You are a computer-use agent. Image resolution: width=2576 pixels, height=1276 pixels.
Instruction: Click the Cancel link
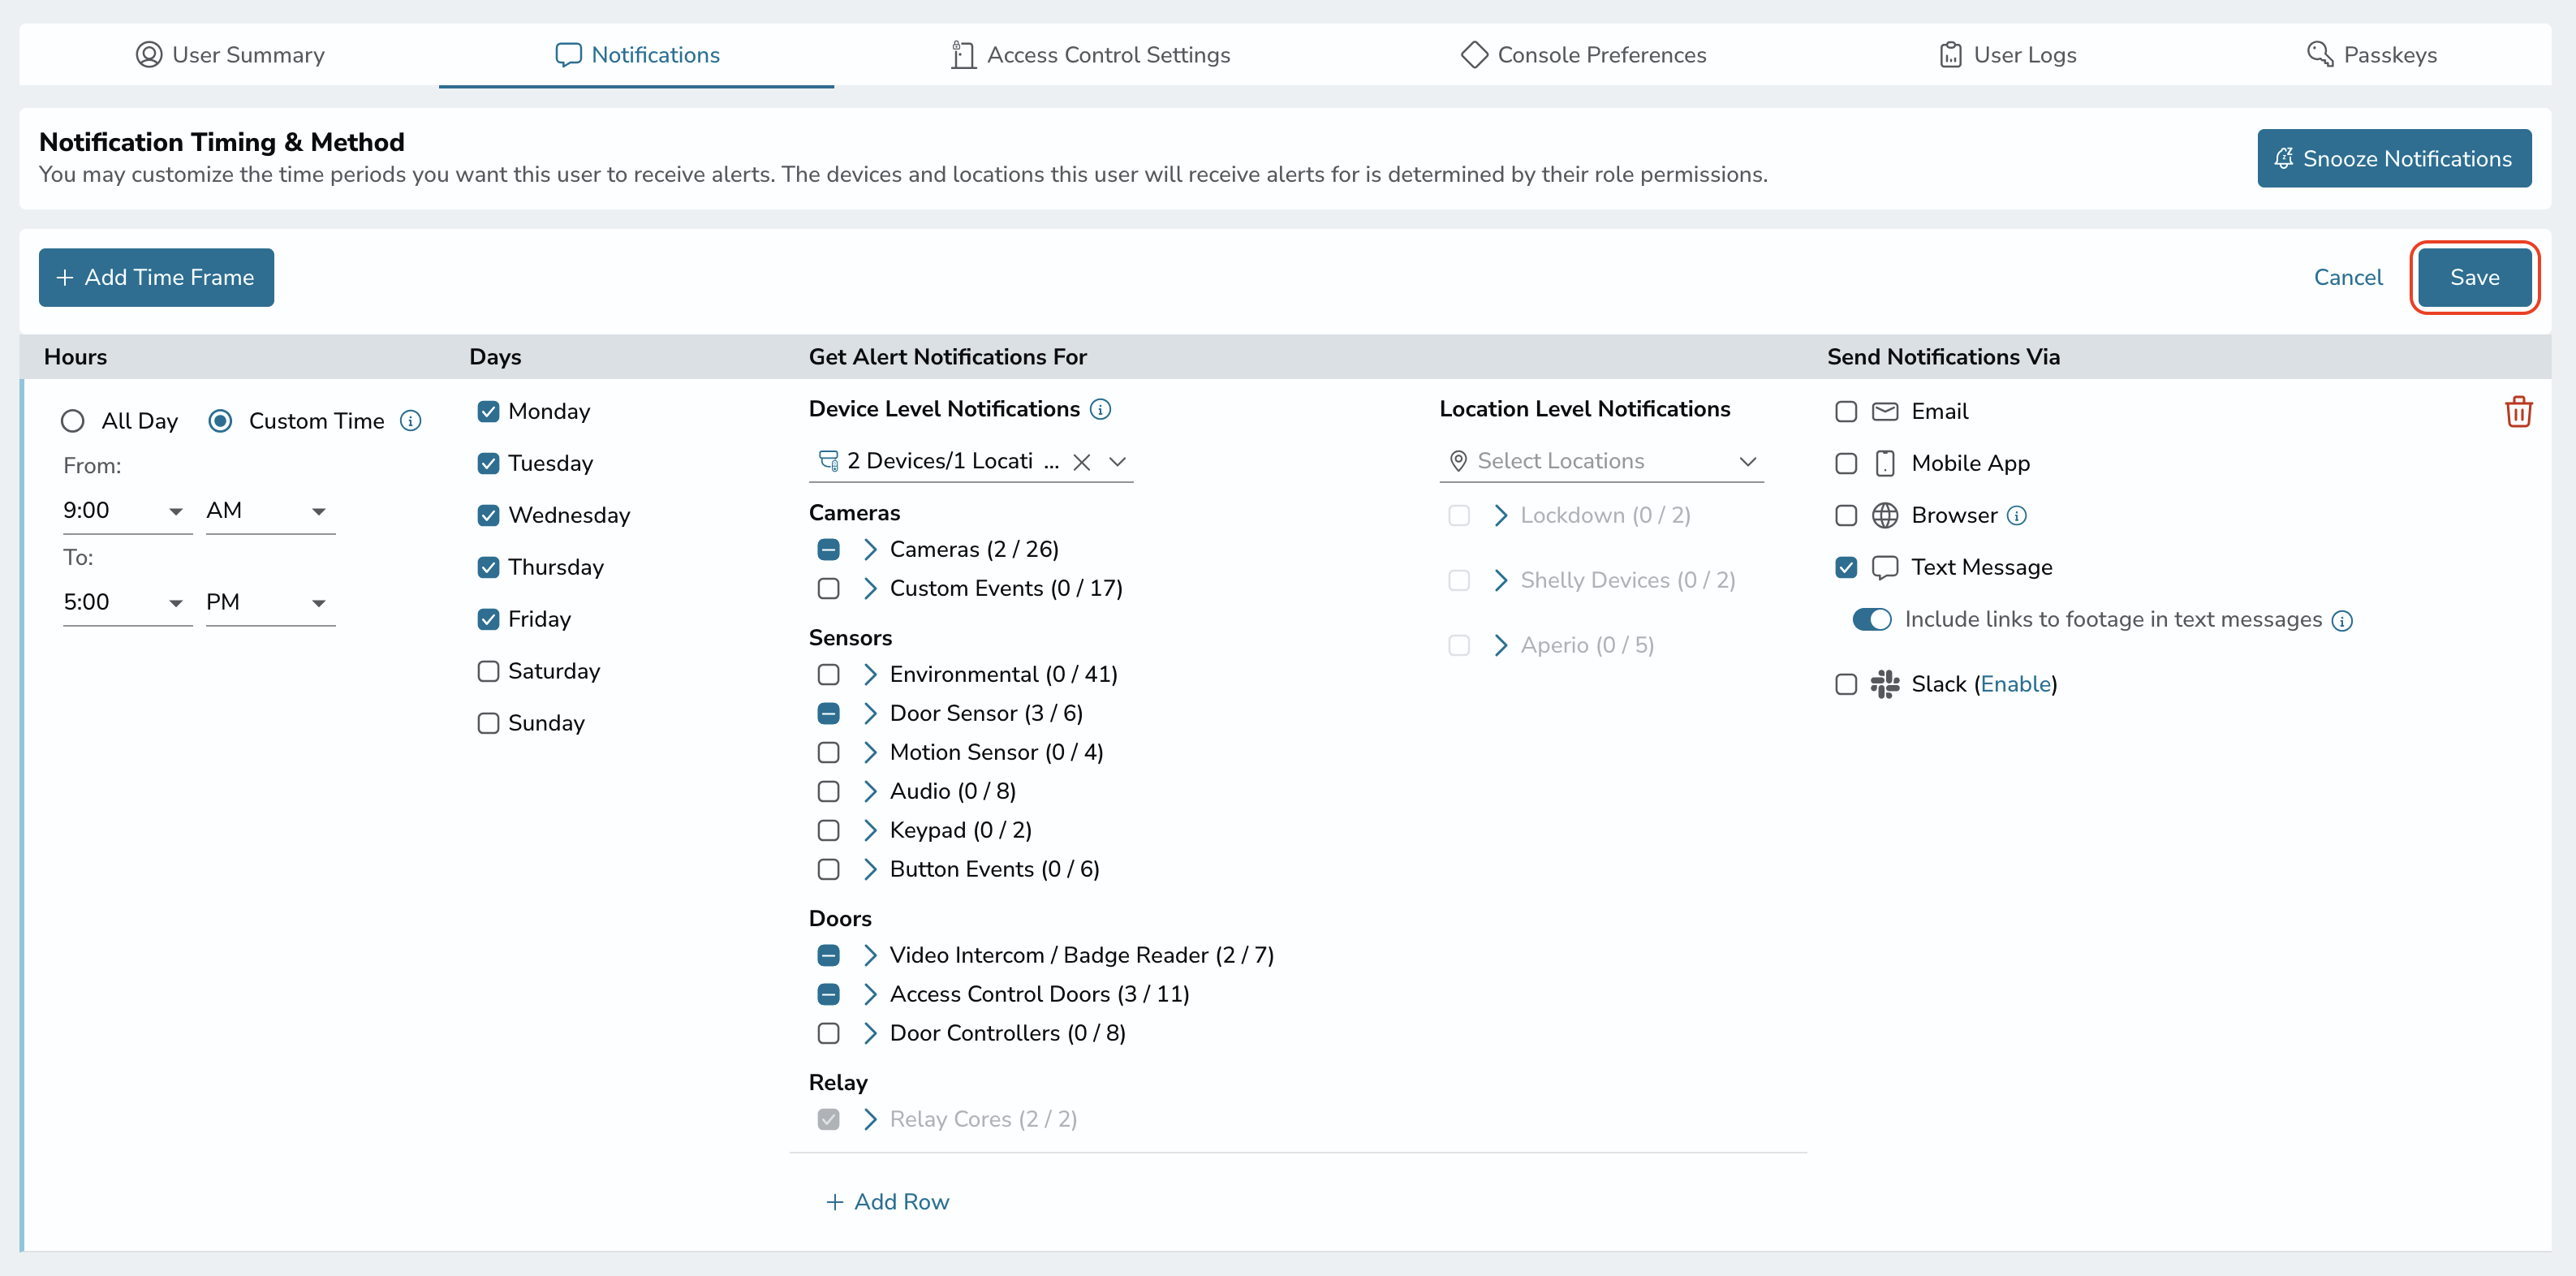click(x=2347, y=277)
